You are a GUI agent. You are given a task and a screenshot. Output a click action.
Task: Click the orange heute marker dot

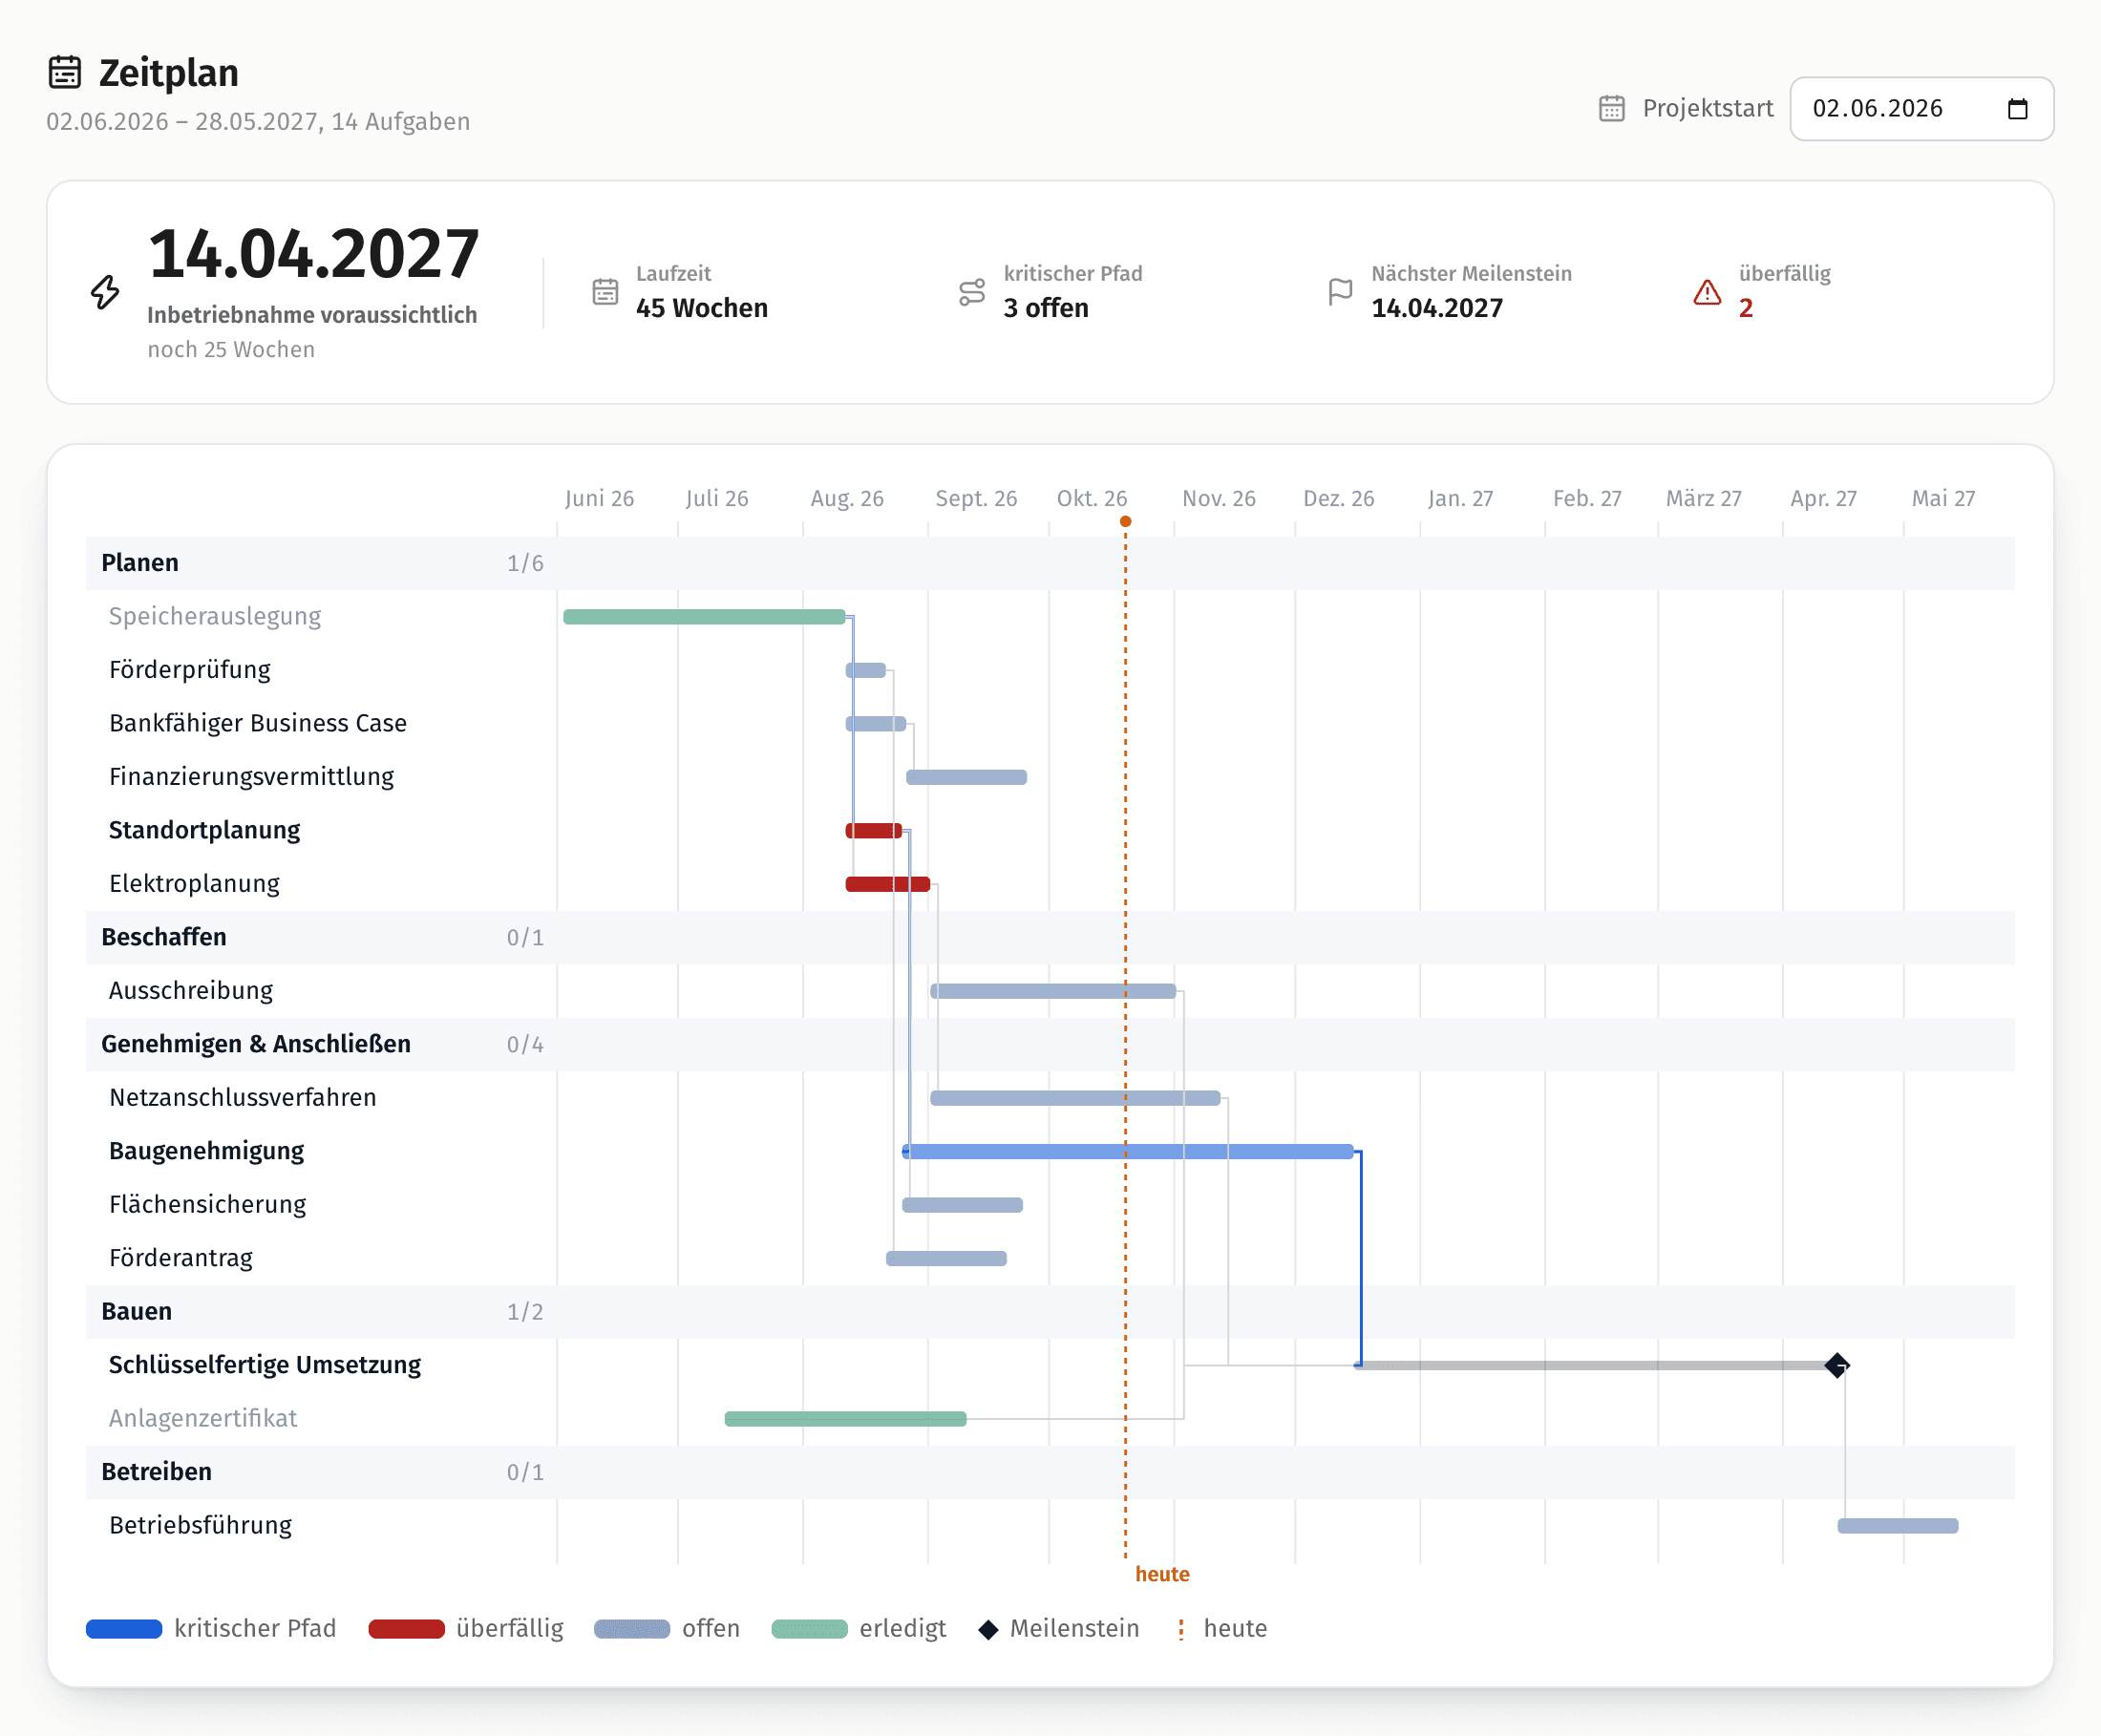[1125, 521]
